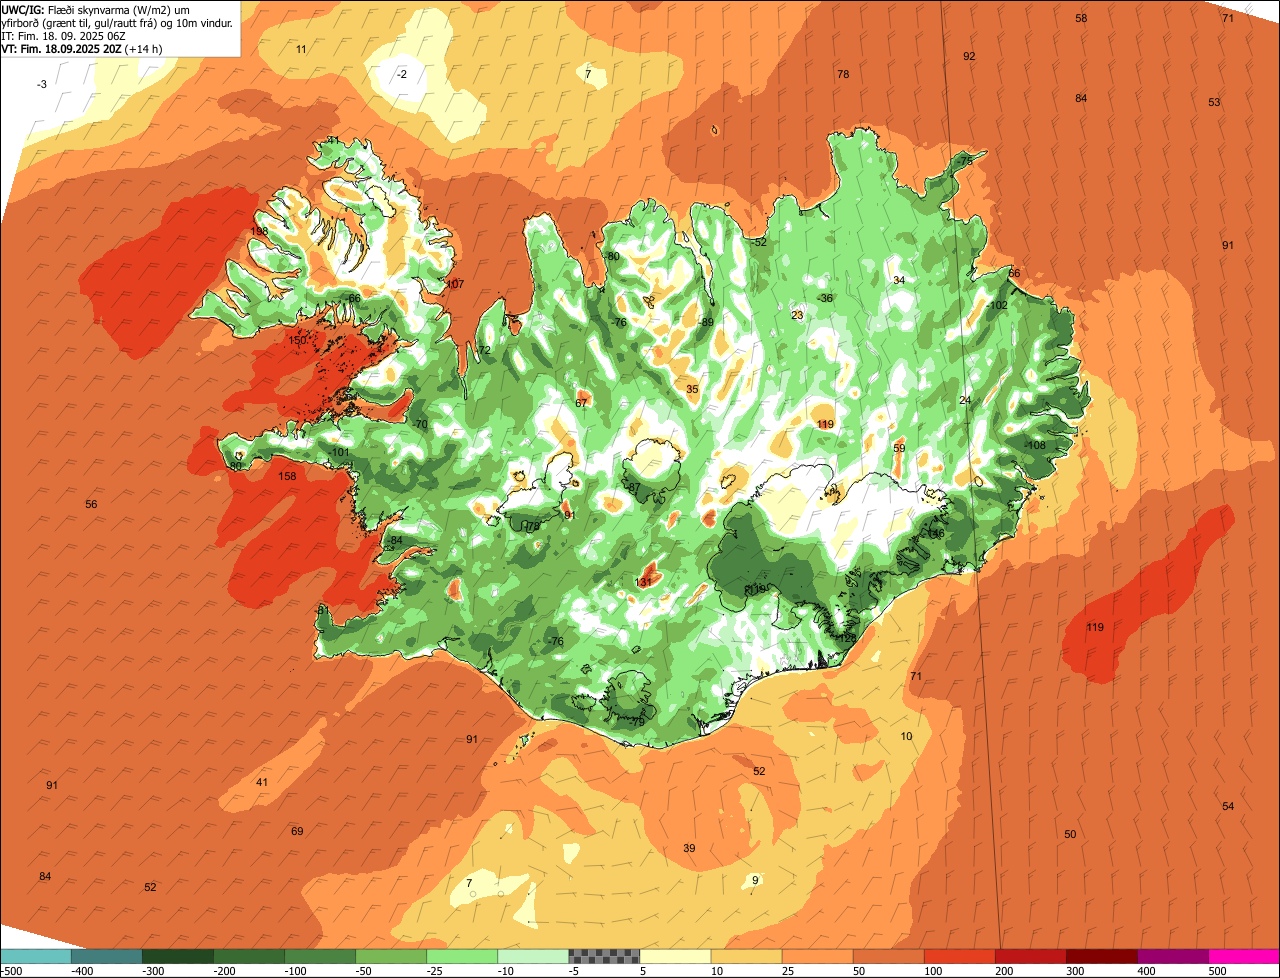Viewport: 1280px width, 978px height.
Task: Click the map value 35 in the interior
Action: click(x=692, y=389)
